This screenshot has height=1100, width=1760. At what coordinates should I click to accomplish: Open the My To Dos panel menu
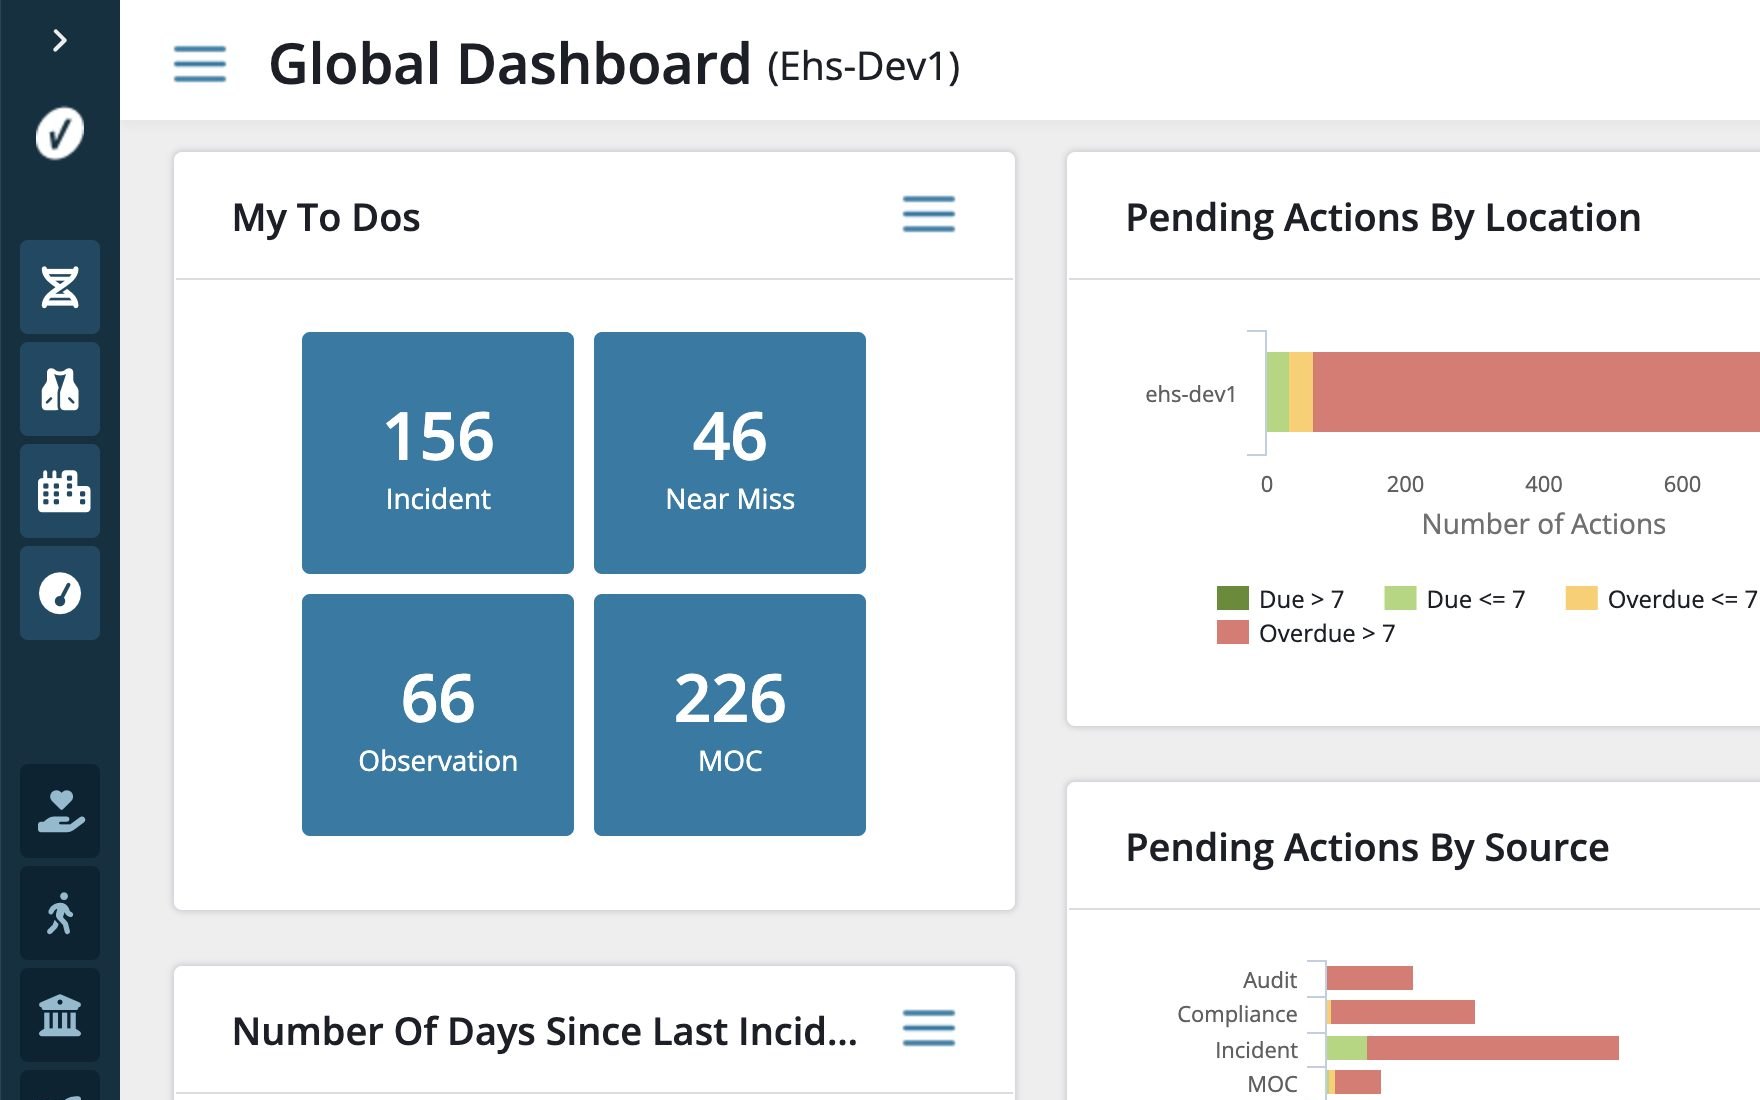coord(929,214)
